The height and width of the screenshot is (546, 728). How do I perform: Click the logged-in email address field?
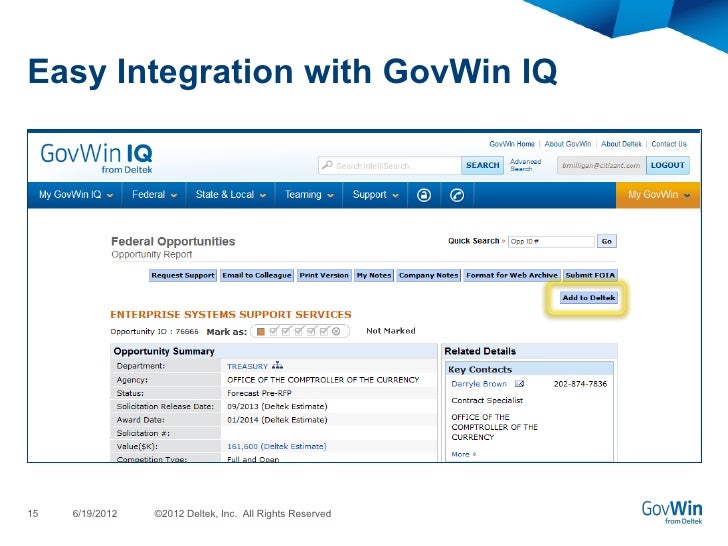[x=601, y=165]
